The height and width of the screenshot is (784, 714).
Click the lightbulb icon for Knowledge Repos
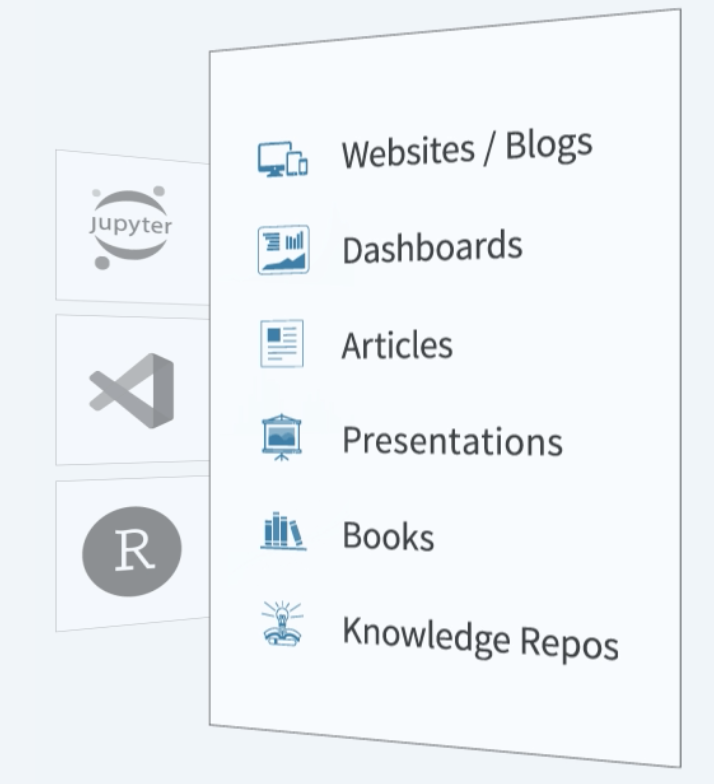pyautogui.click(x=283, y=627)
